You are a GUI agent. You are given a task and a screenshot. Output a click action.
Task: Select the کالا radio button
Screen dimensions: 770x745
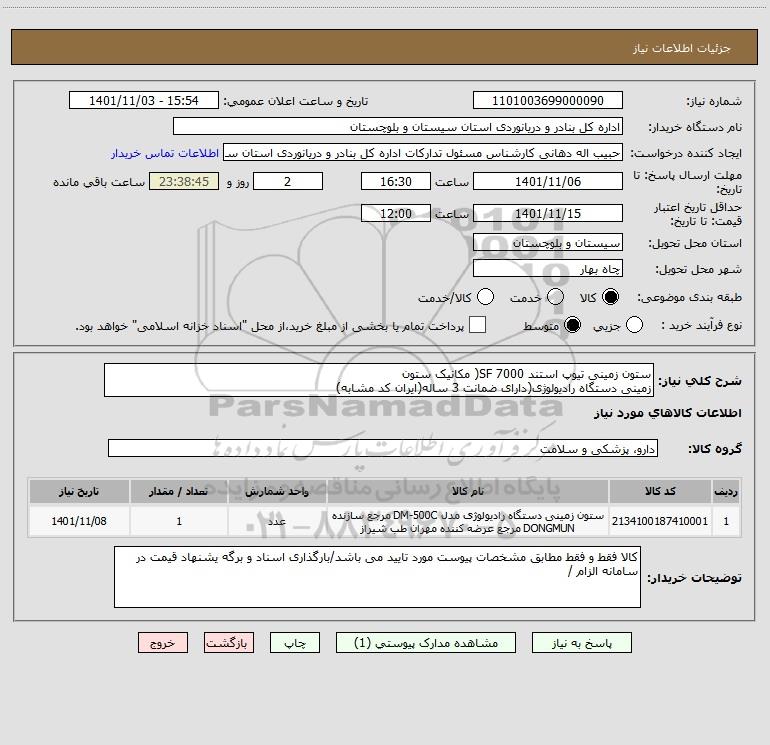pyautogui.click(x=610, y=297)
